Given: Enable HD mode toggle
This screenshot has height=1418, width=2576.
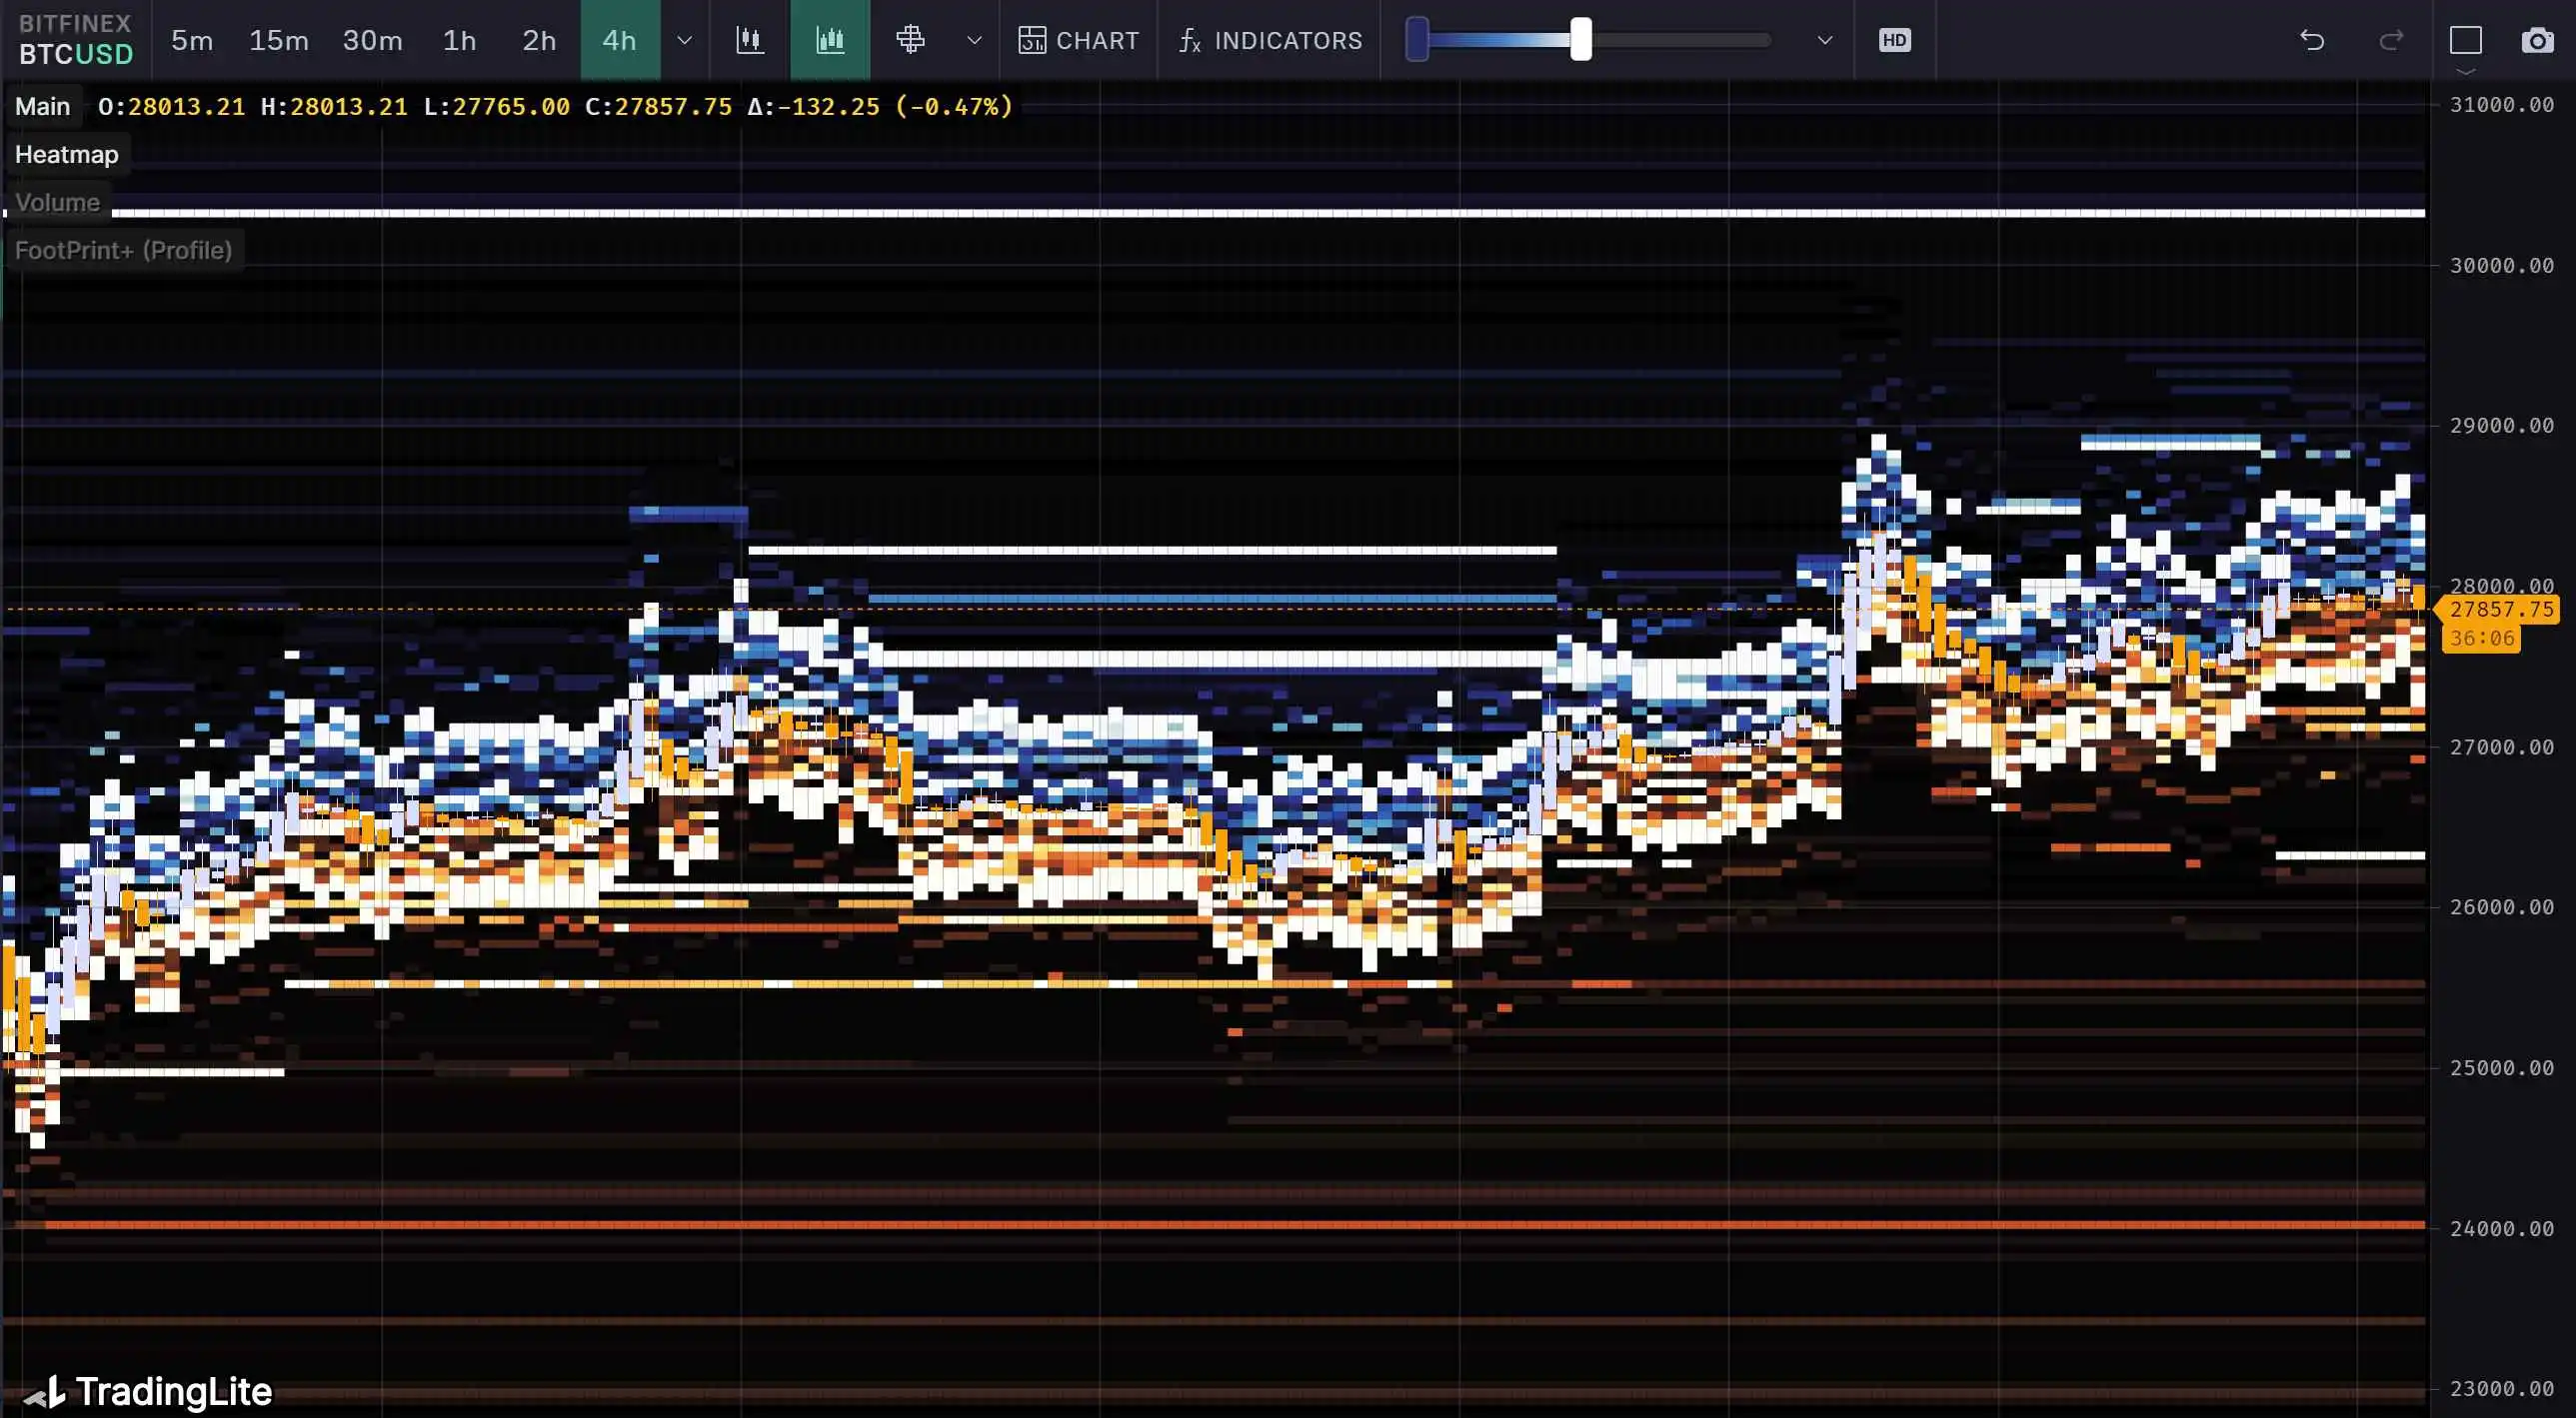Looking at the screenshot, I should click(x=1895, y=38).
